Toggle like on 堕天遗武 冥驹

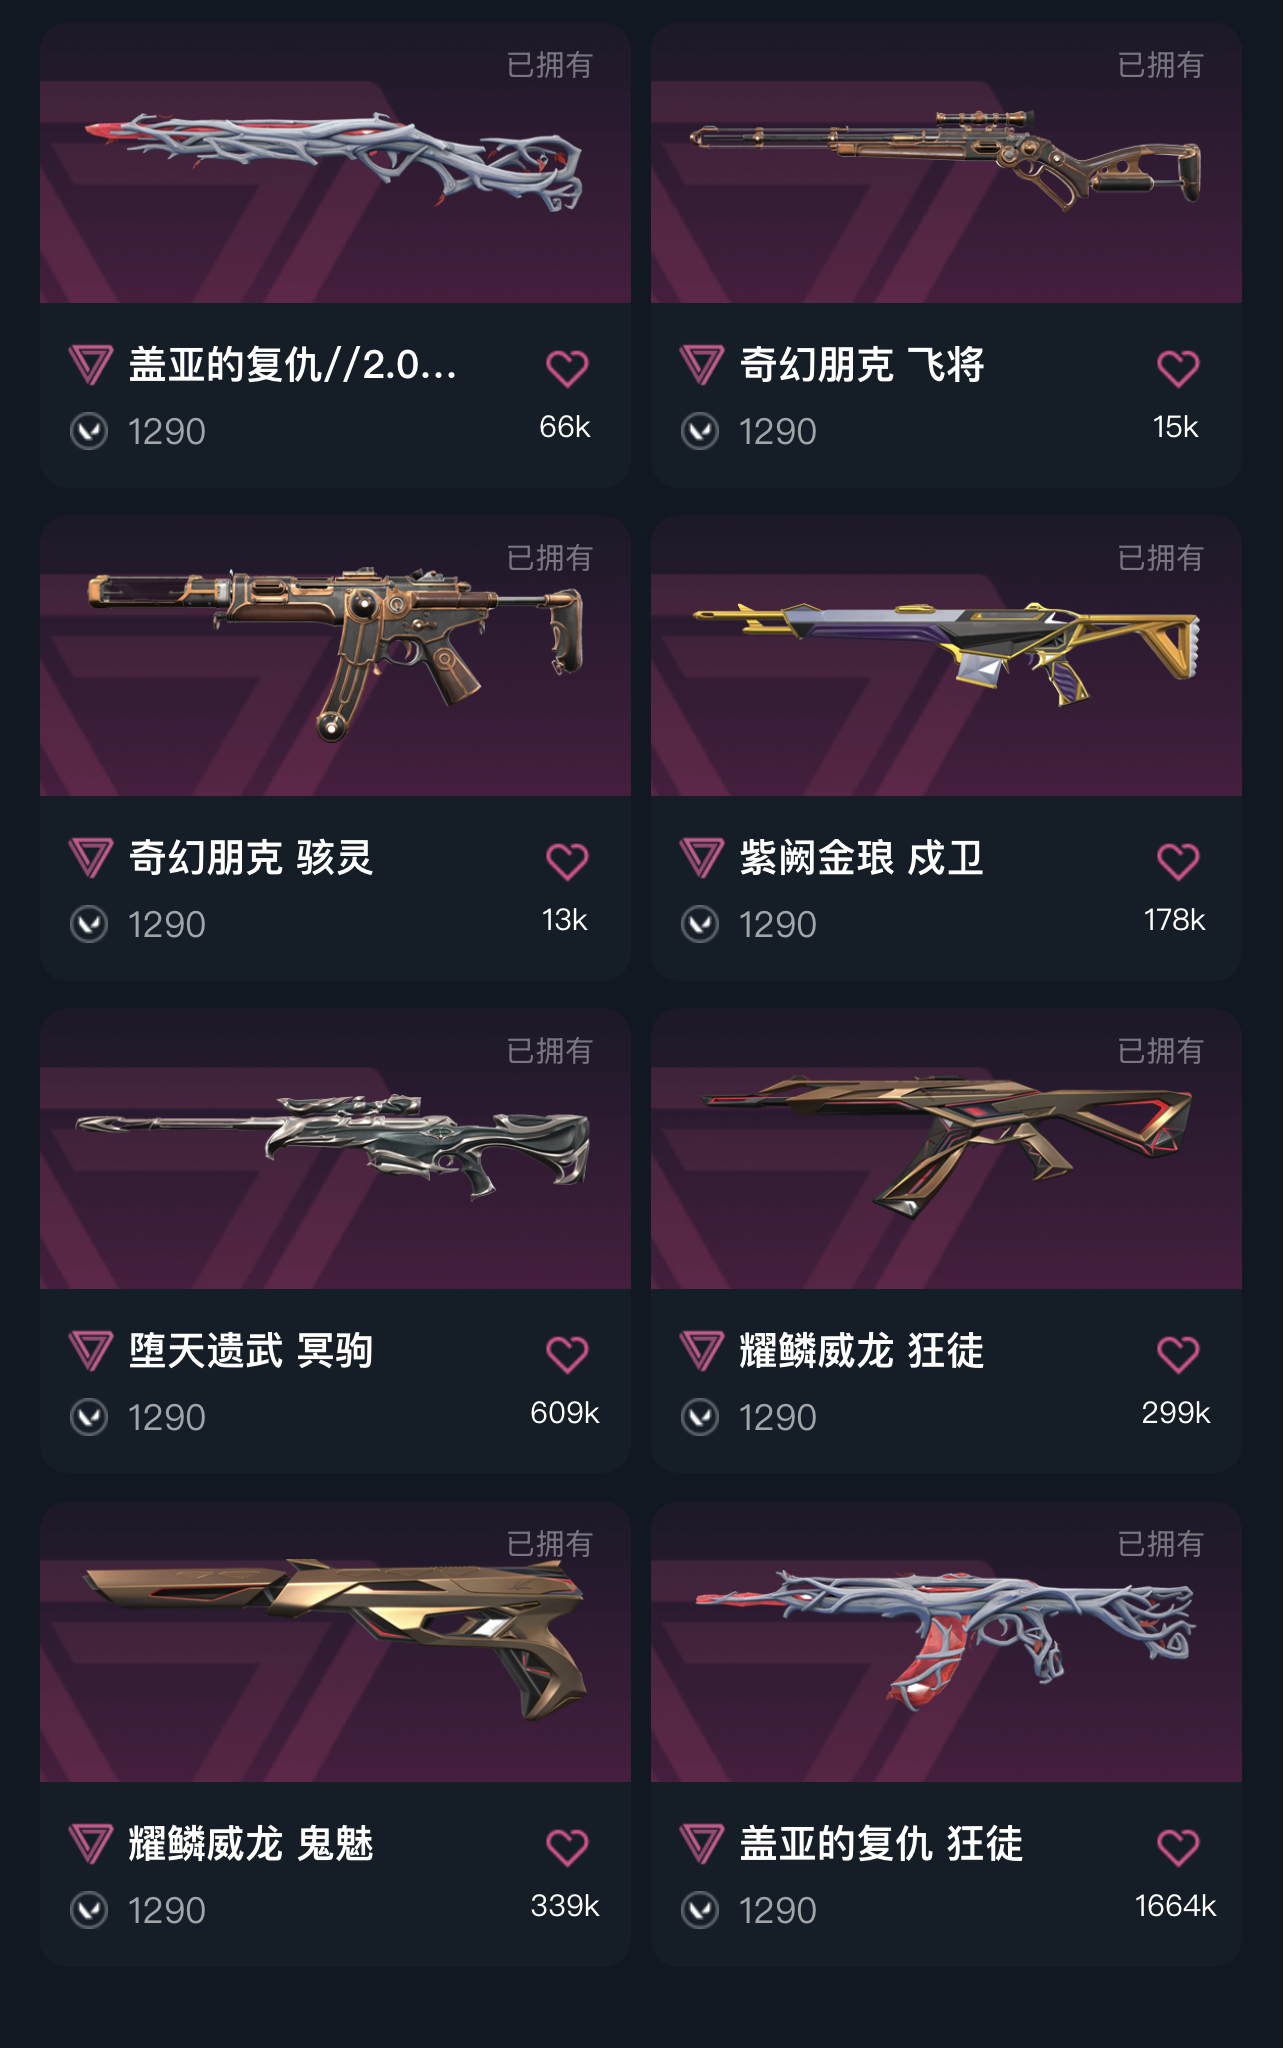point(567,1354)
